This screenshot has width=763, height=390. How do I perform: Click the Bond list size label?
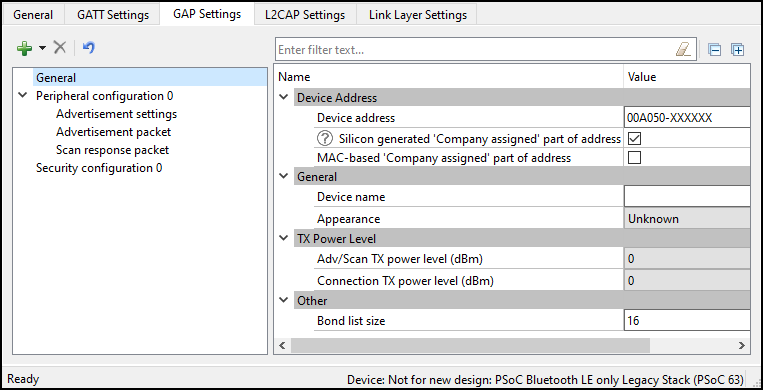click(351, 321)
